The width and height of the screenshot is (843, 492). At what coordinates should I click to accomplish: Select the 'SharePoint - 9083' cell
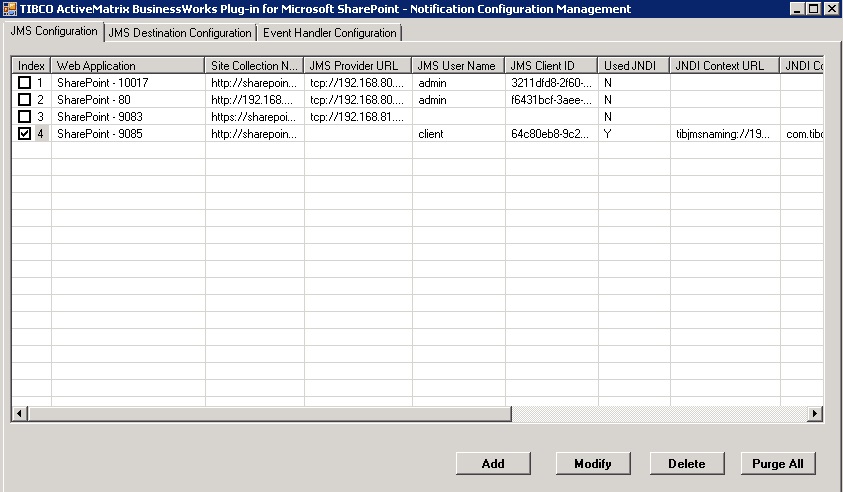[128, 117]
